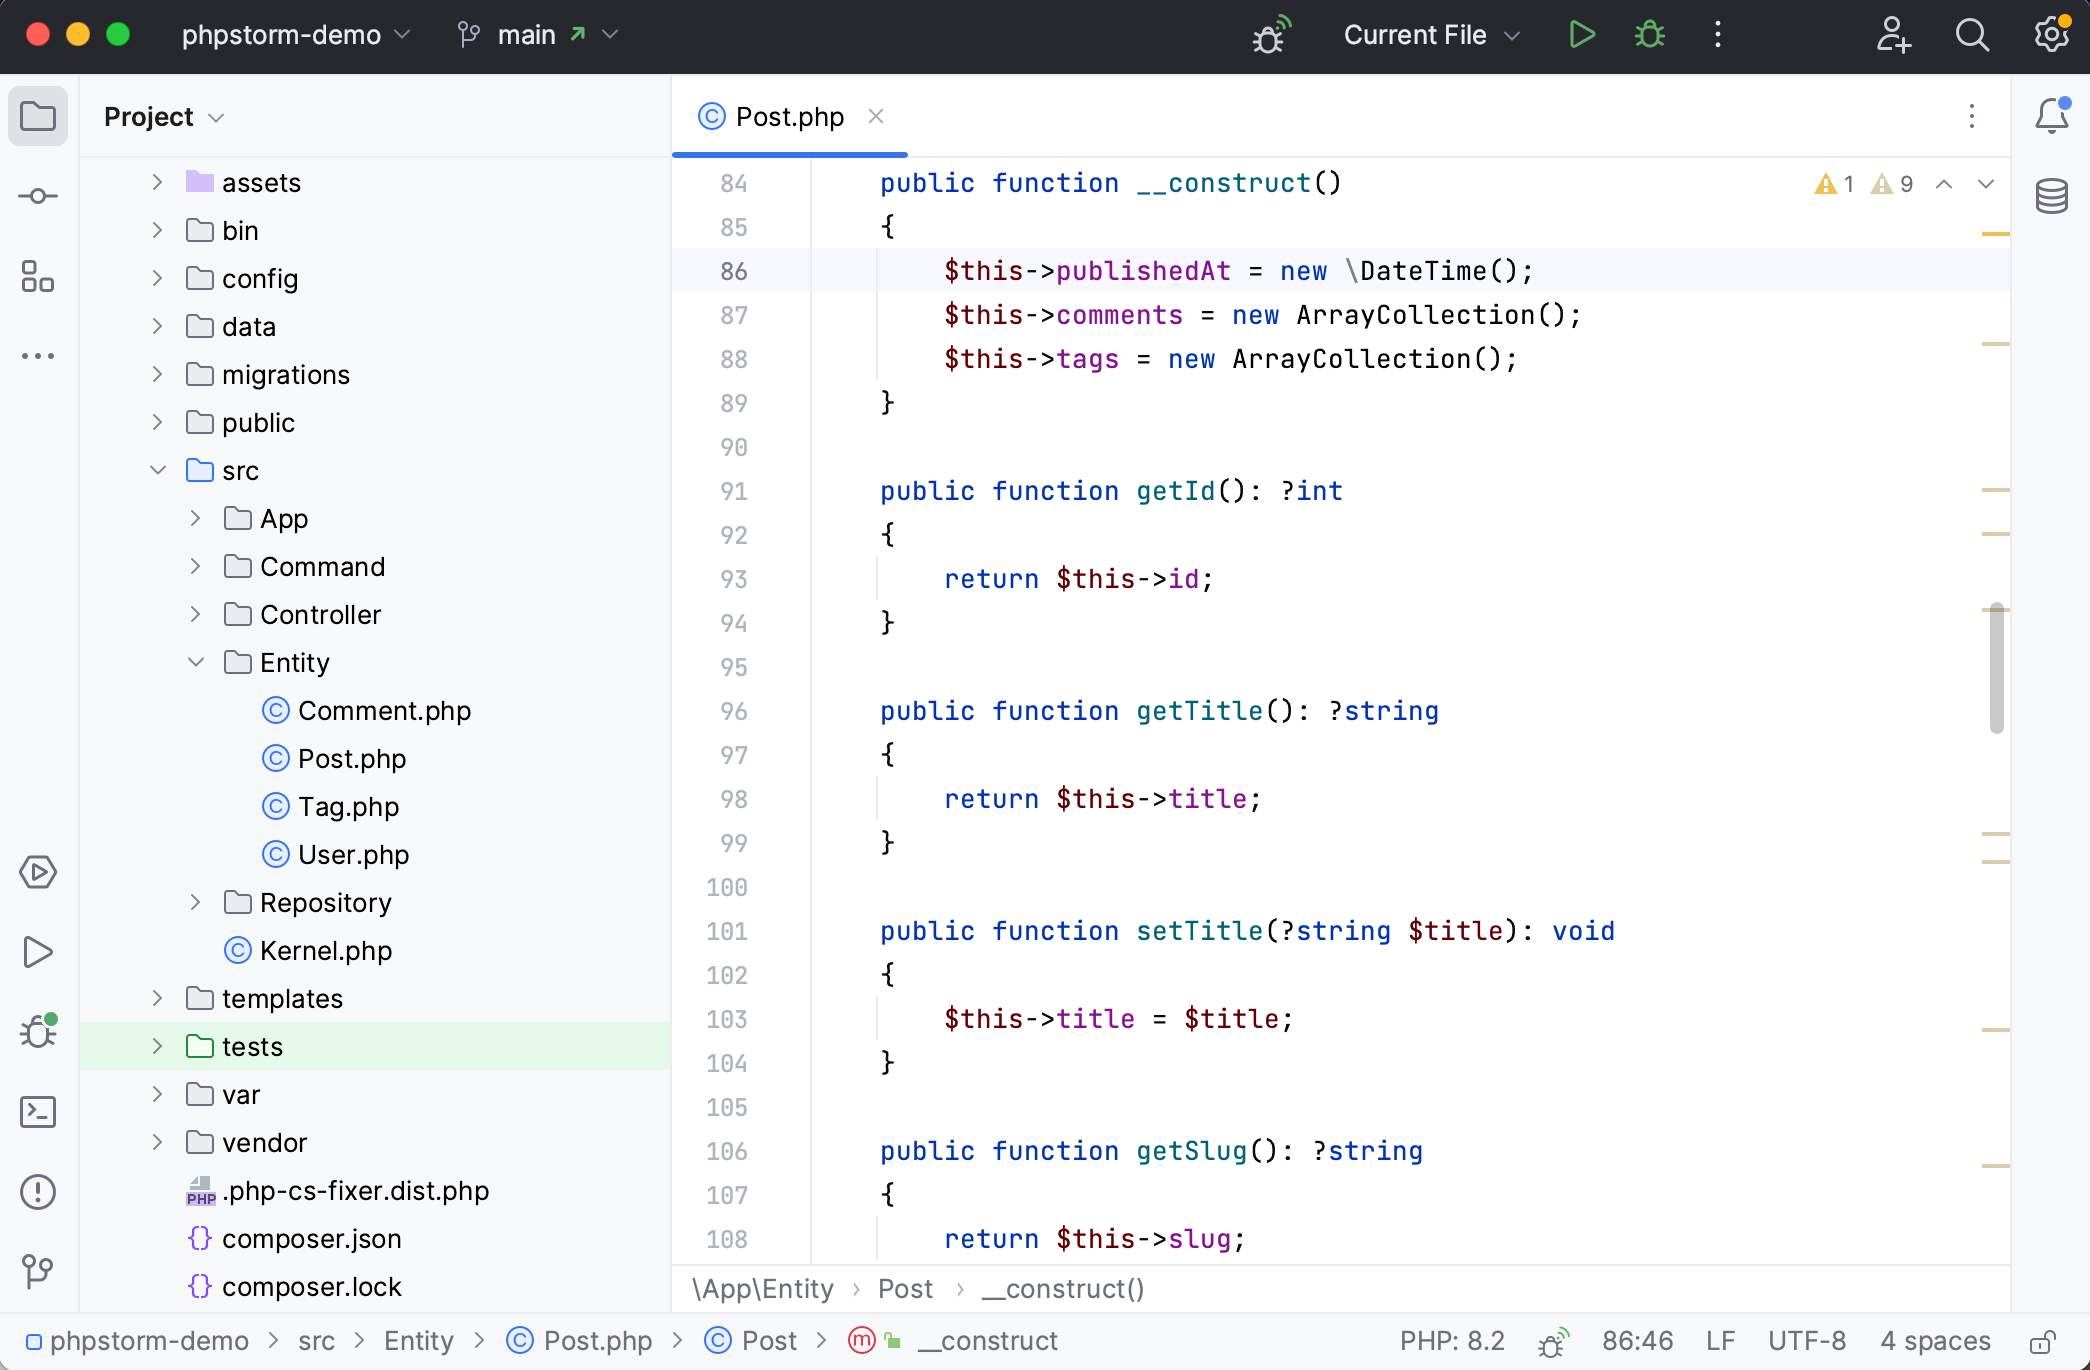Open More Options menu in editor

click(x=1972, y=116)
